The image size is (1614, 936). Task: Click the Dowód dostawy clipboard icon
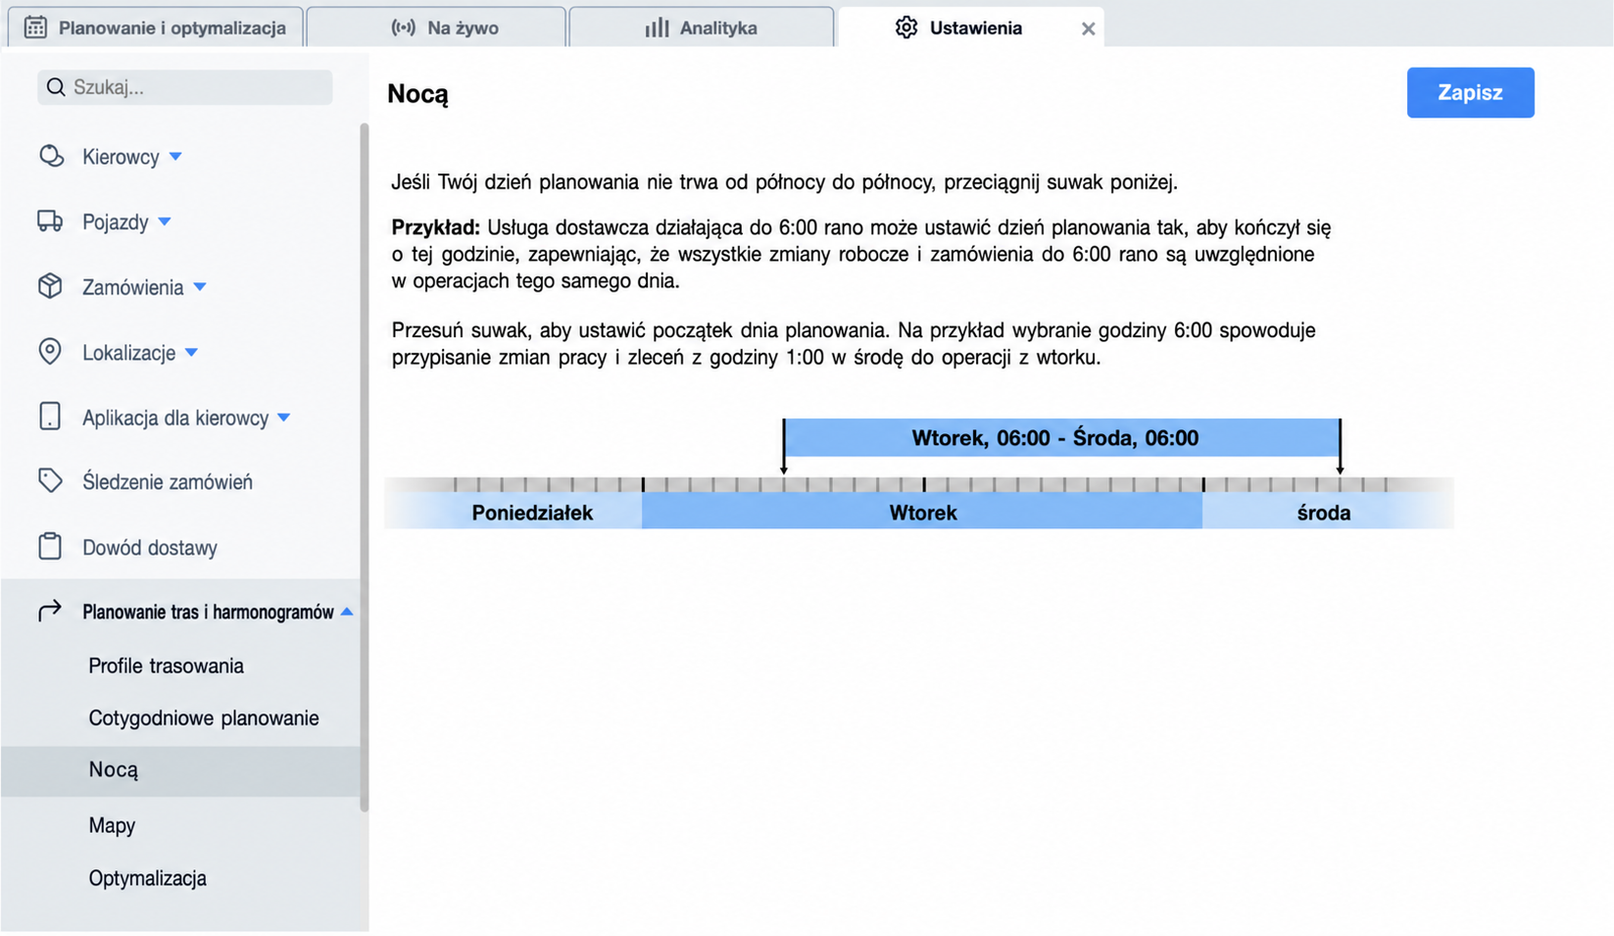click(x=50, y=546)
